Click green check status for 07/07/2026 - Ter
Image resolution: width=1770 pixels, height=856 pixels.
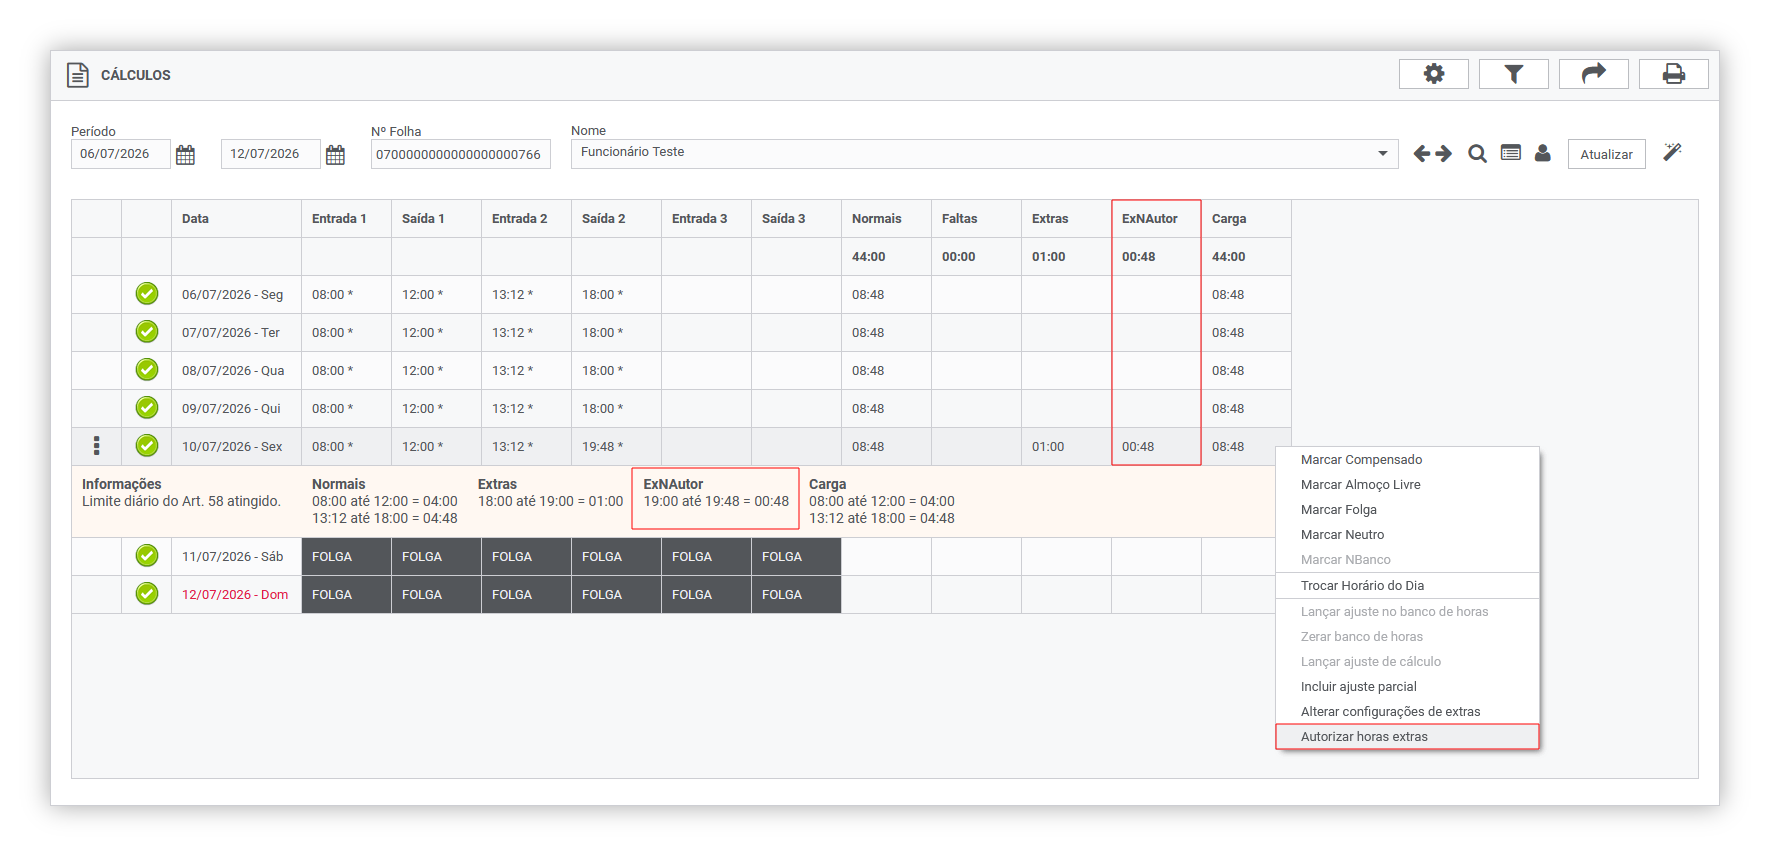tap(147, 332)
